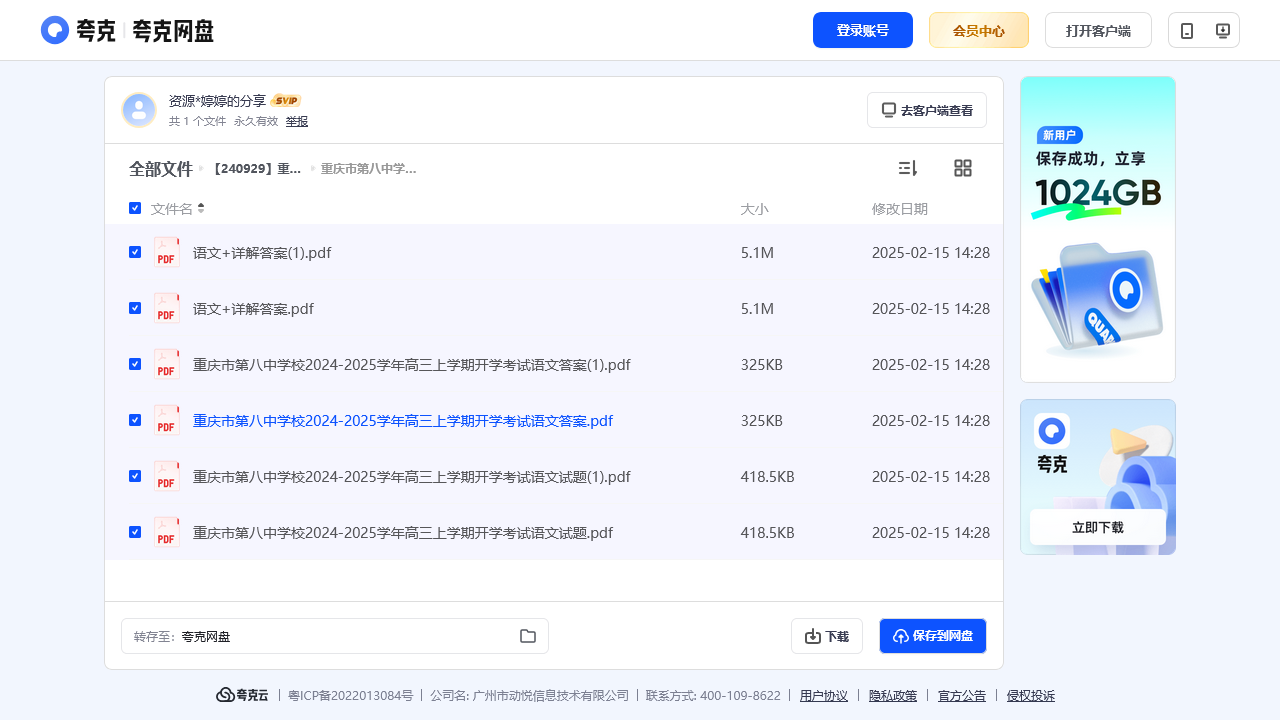Screen dimensions: 1280x720
Task: Click PDF icon of 语文+详解答案.pdf
Action: [x=167, y=308]
